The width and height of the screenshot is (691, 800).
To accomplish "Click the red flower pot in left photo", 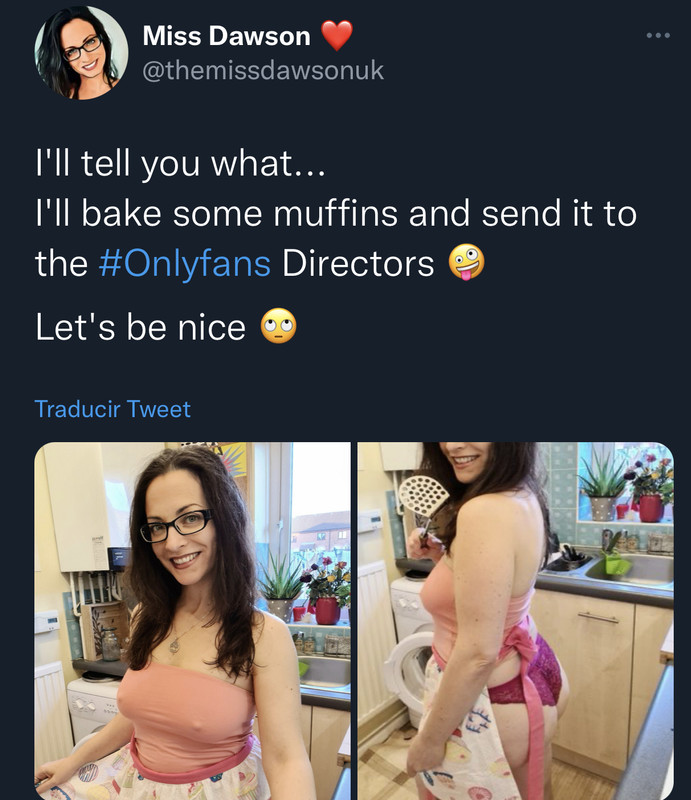I will 327,611.
